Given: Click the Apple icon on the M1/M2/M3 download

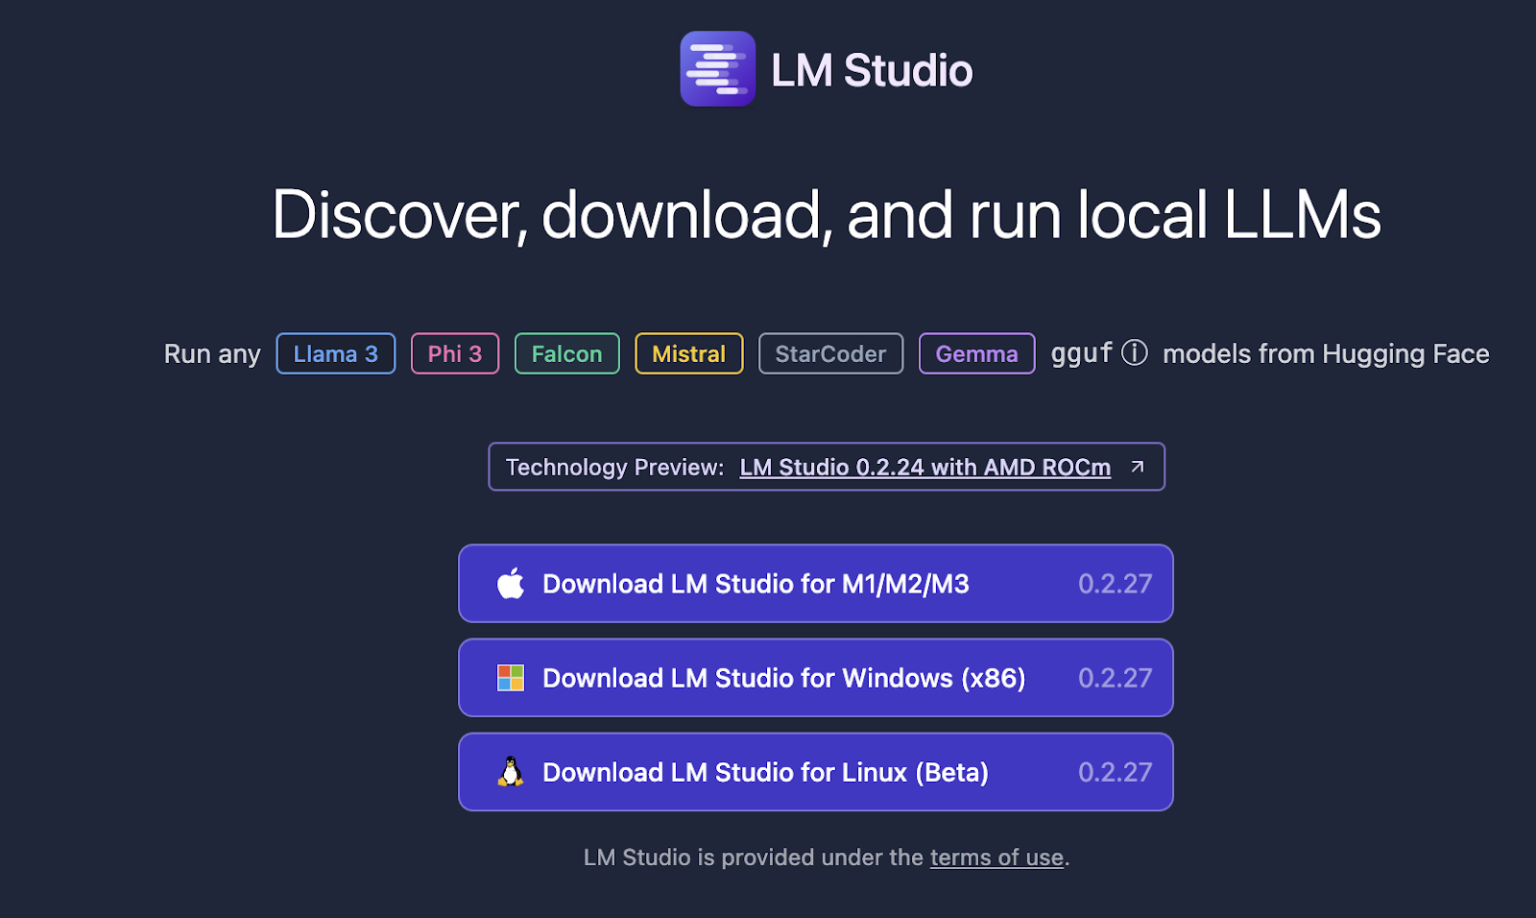Looking at the screenshot, I should [x=511, y=583].
